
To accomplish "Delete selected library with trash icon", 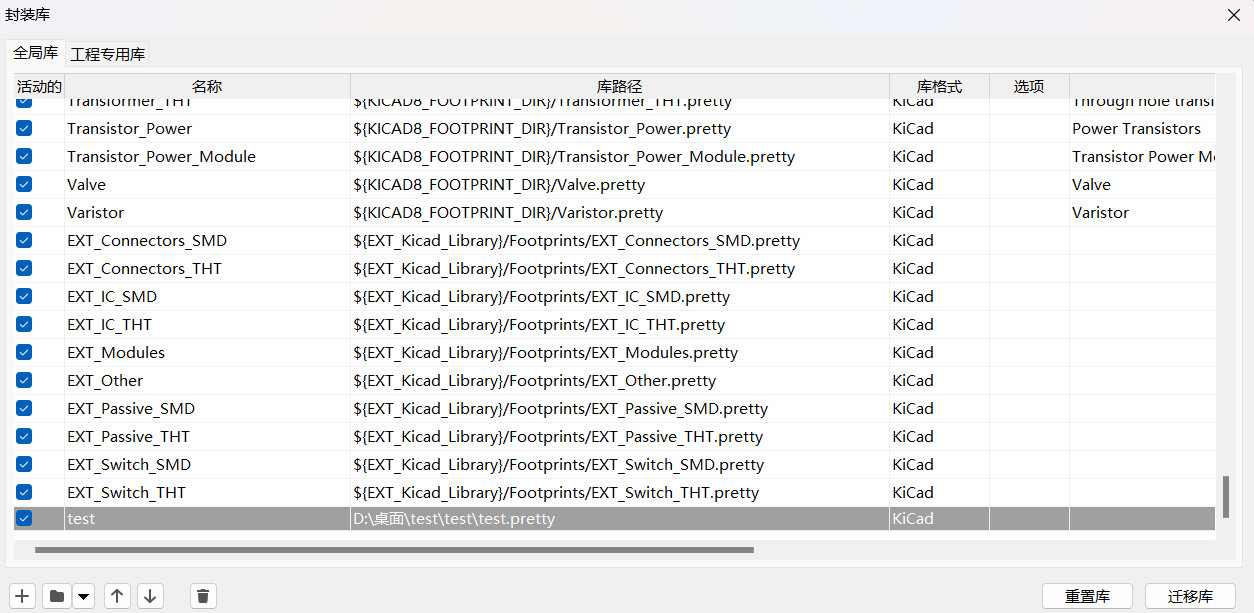I will pyautogui.click(x=203, y=596).
